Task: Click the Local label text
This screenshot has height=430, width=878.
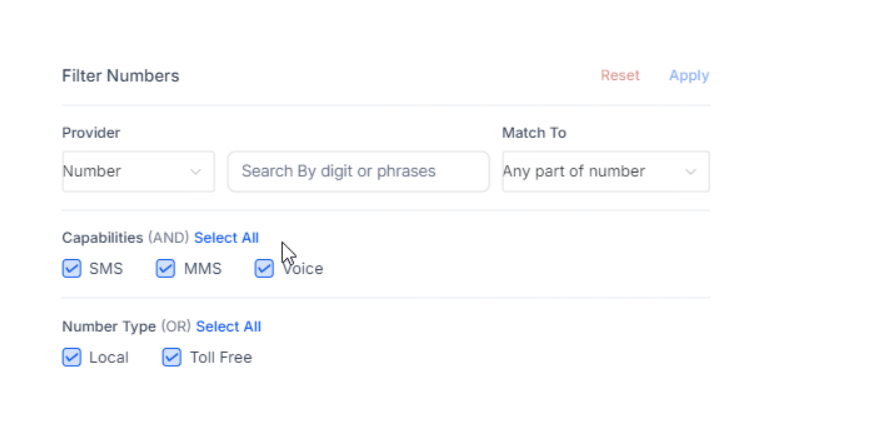Action: (x=109, y=357)
